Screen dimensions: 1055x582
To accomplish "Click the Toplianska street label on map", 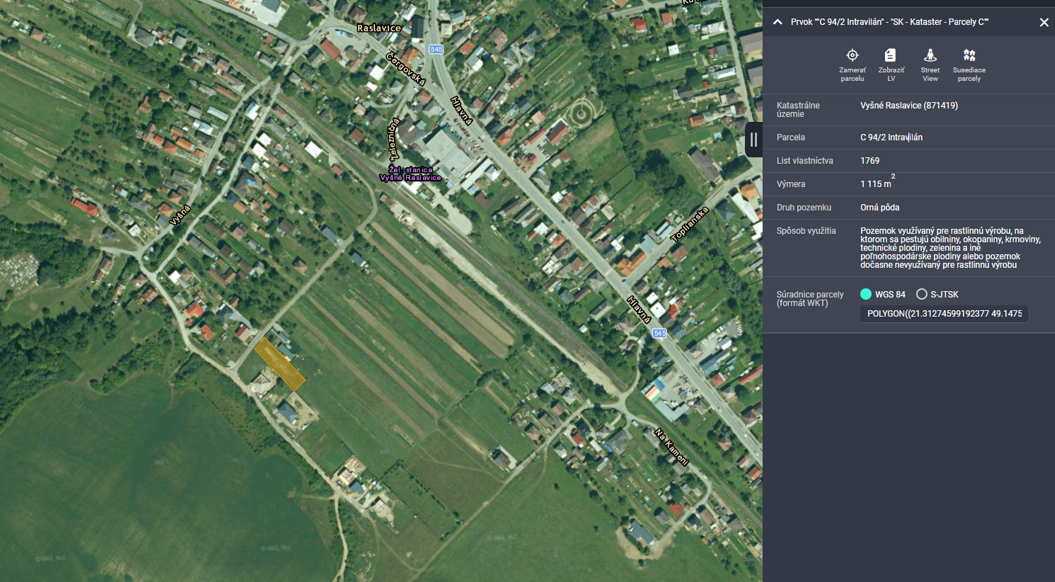I will [x=690, y=225].
